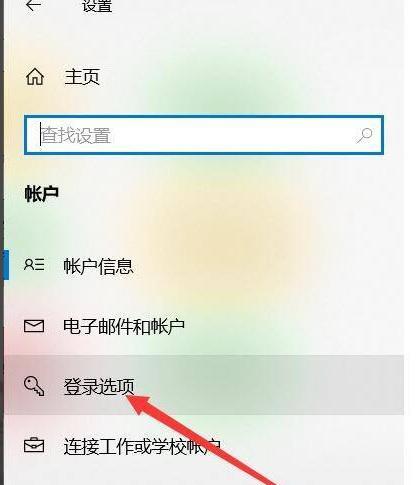
Task: Click the gray highlighted 登录选项 row background
Action: point(204,385)
